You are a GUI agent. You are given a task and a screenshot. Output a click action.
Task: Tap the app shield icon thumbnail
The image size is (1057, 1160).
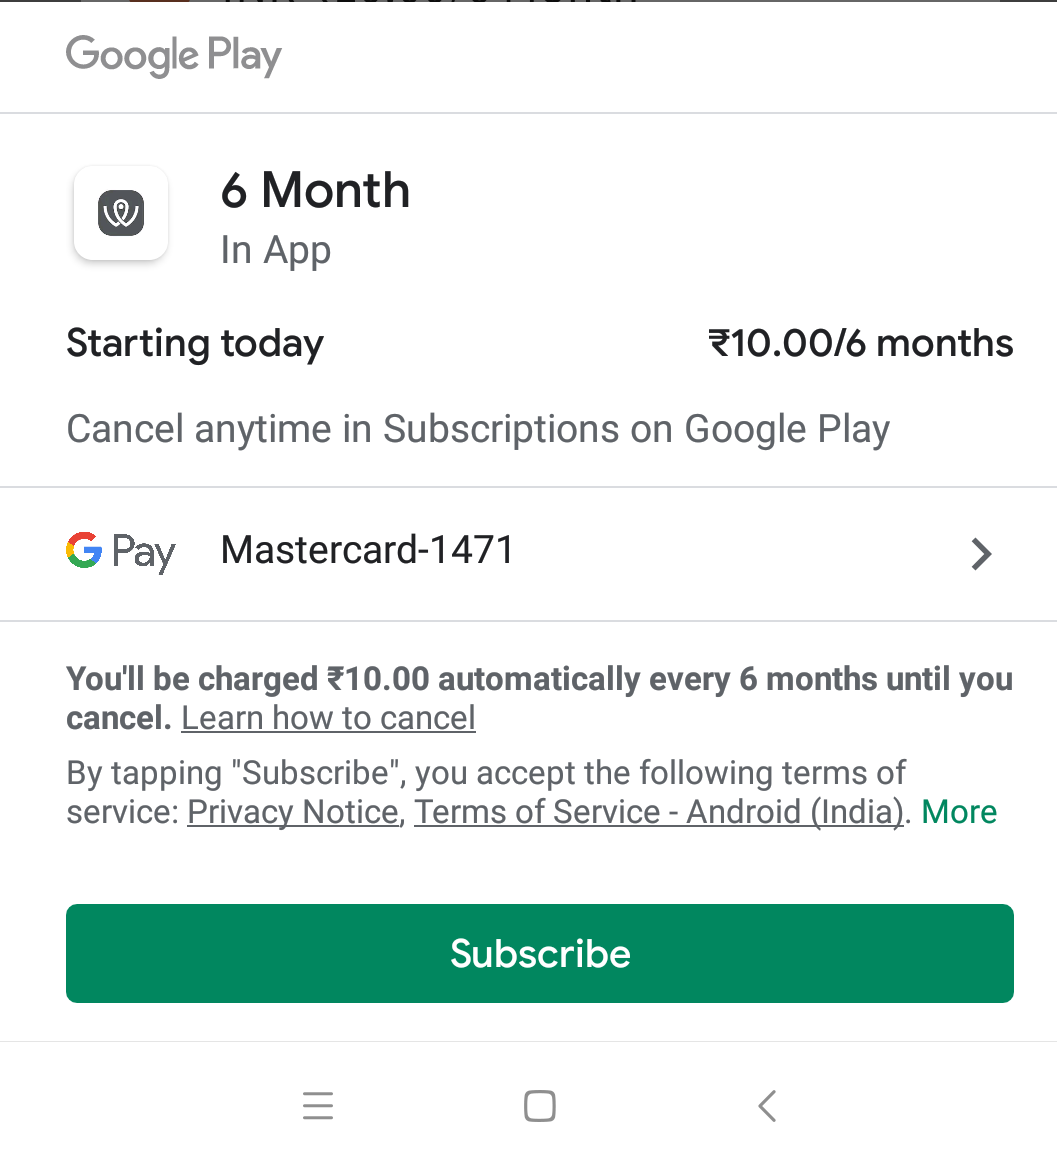coord(121,213)
